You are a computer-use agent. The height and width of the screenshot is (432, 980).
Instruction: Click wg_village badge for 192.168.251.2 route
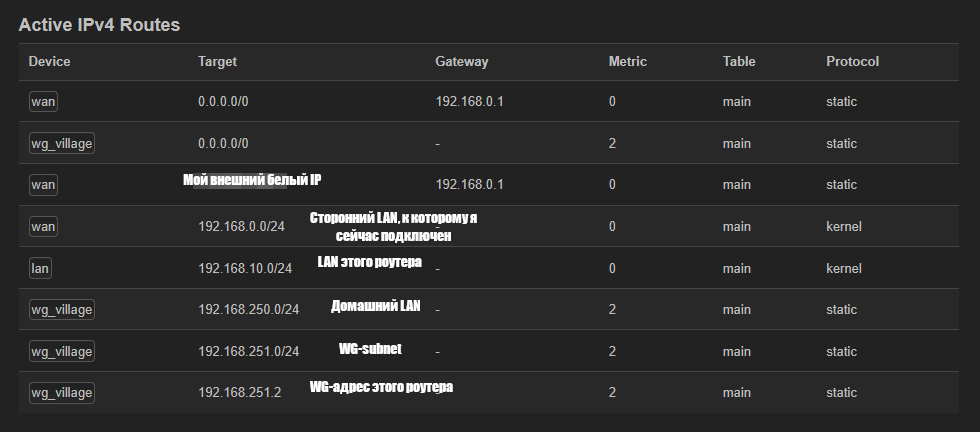(62, 393)
